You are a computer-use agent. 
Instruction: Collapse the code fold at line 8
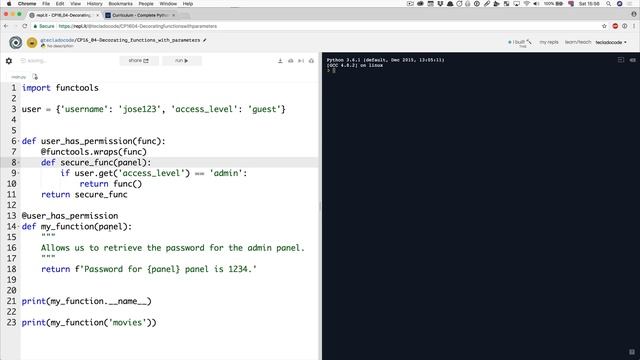coord(18,162)
